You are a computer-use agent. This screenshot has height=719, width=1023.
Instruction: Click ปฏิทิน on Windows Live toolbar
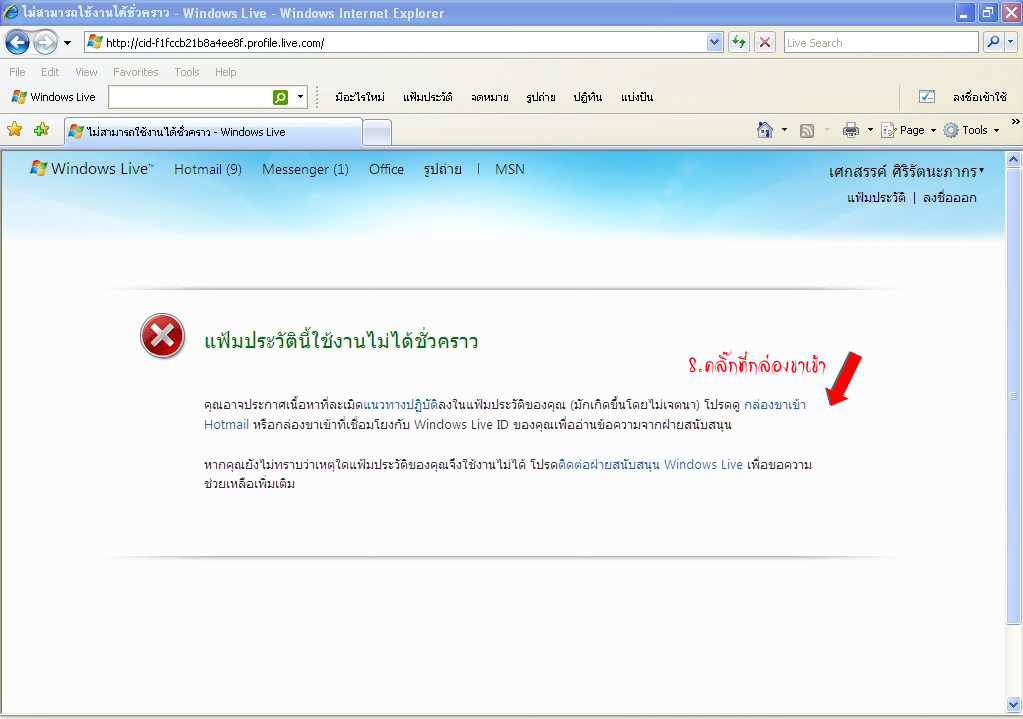tap(588, 97)
